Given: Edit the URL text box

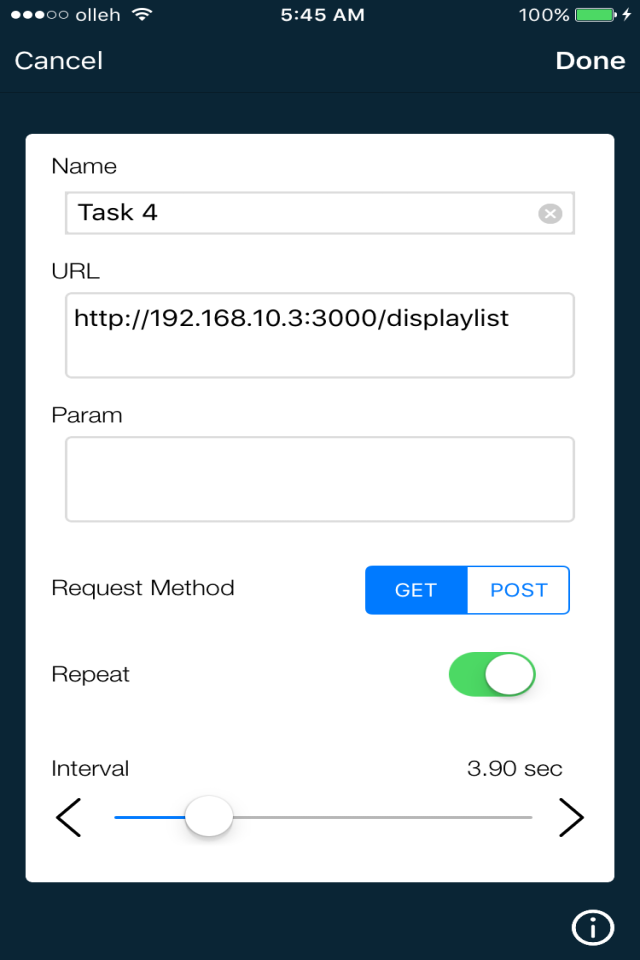Looking at the screenshot, I should 320,335.
